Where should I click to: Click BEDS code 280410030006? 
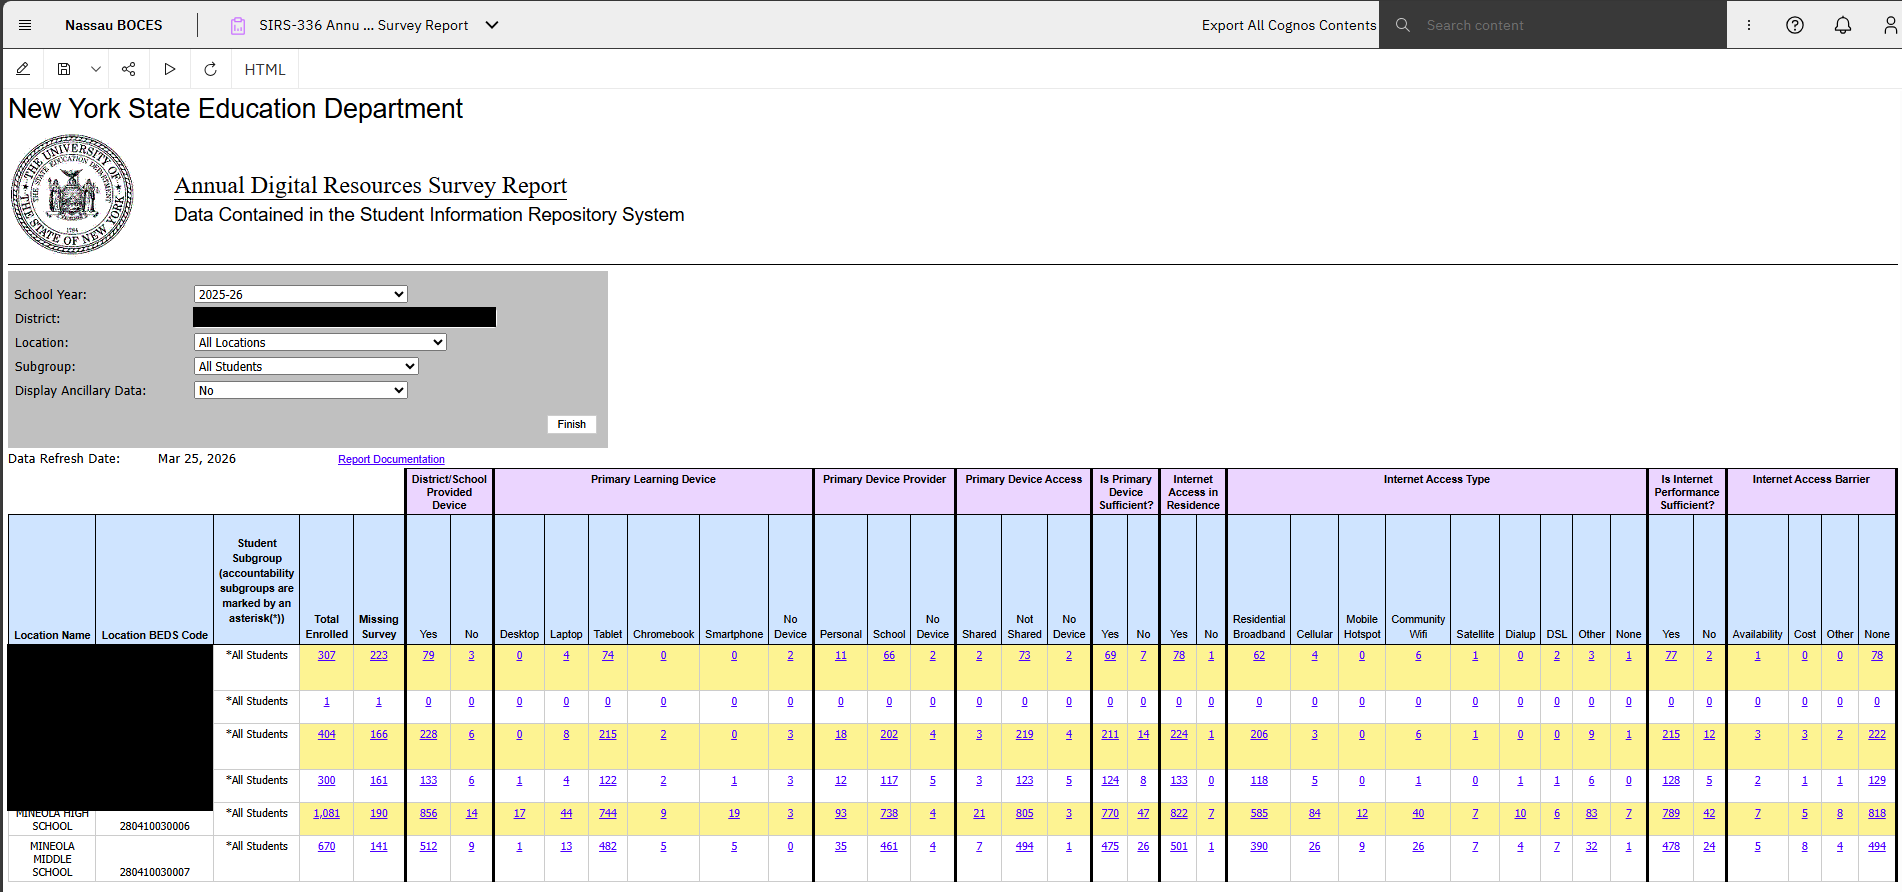point(155,827)
